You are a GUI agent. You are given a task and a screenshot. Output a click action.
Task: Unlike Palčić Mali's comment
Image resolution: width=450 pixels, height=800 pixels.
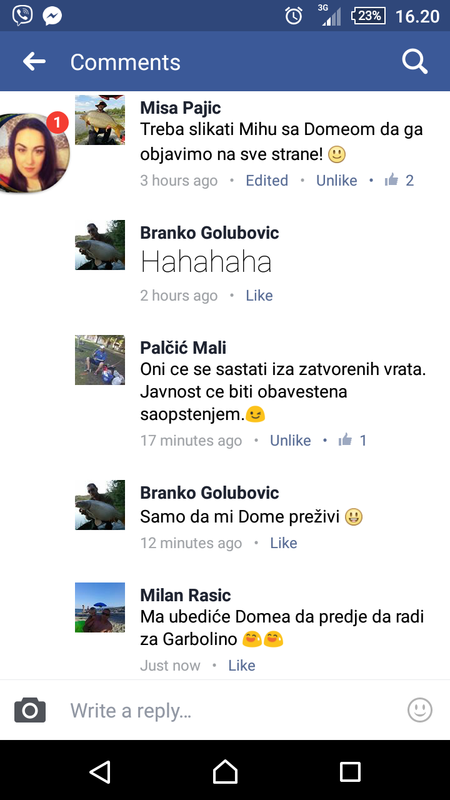tap(290, 441)
